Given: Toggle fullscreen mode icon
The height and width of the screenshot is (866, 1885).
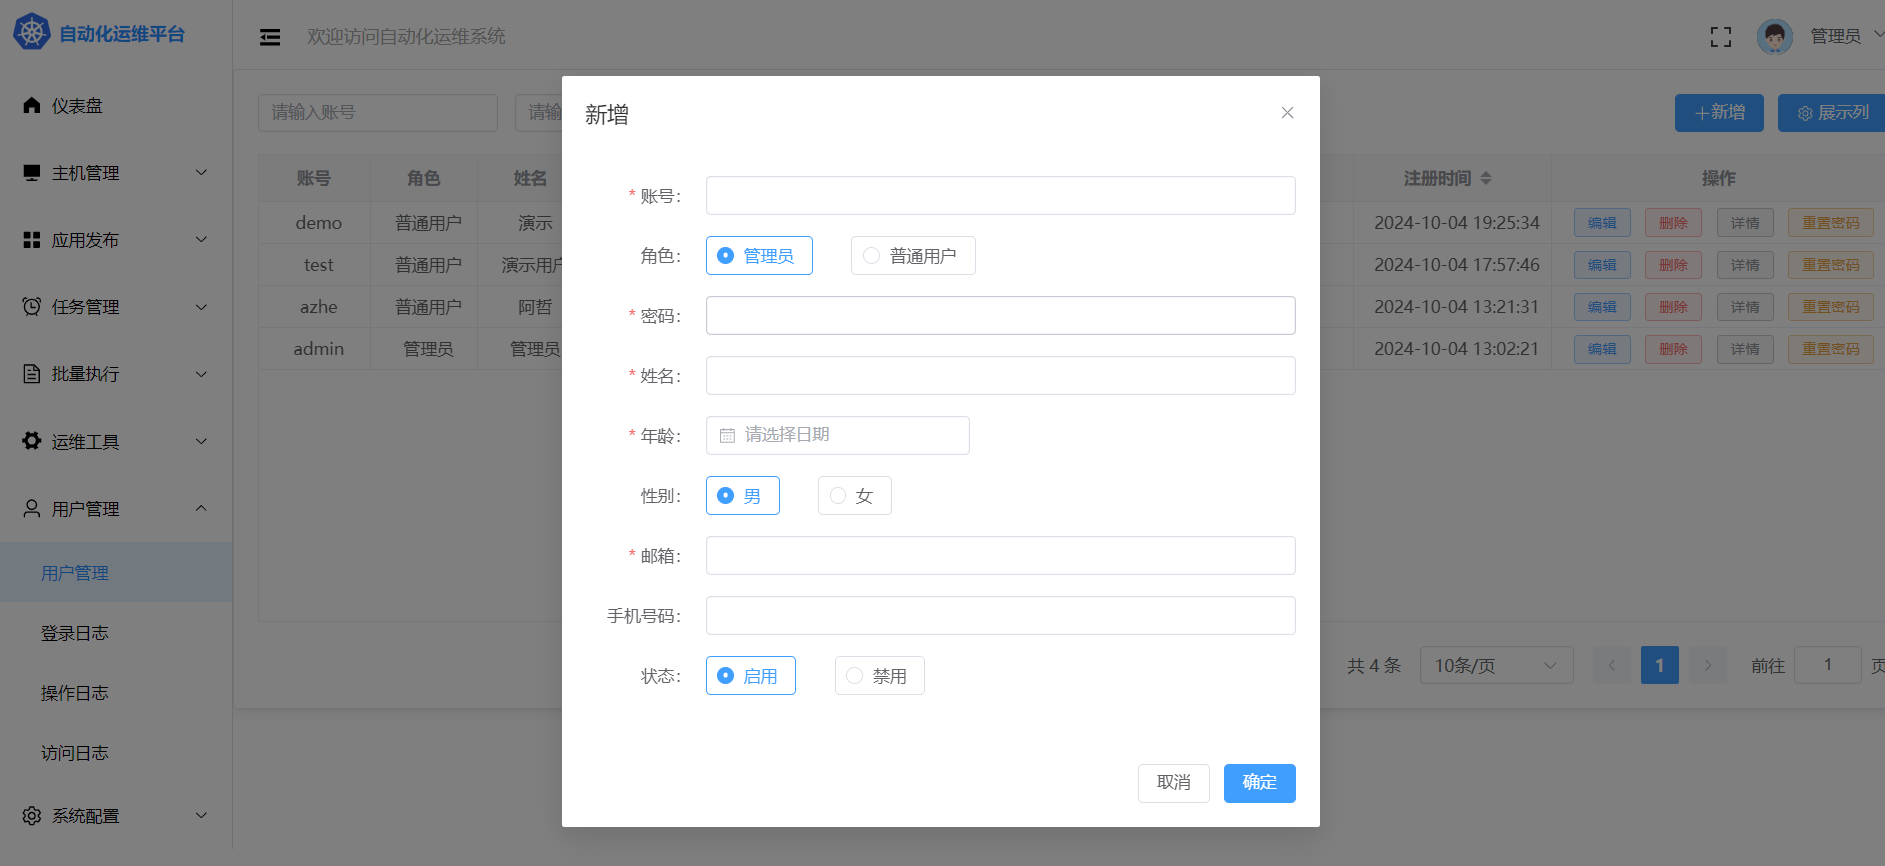Looking at the screenshot, I should [x=1720, y=37].
